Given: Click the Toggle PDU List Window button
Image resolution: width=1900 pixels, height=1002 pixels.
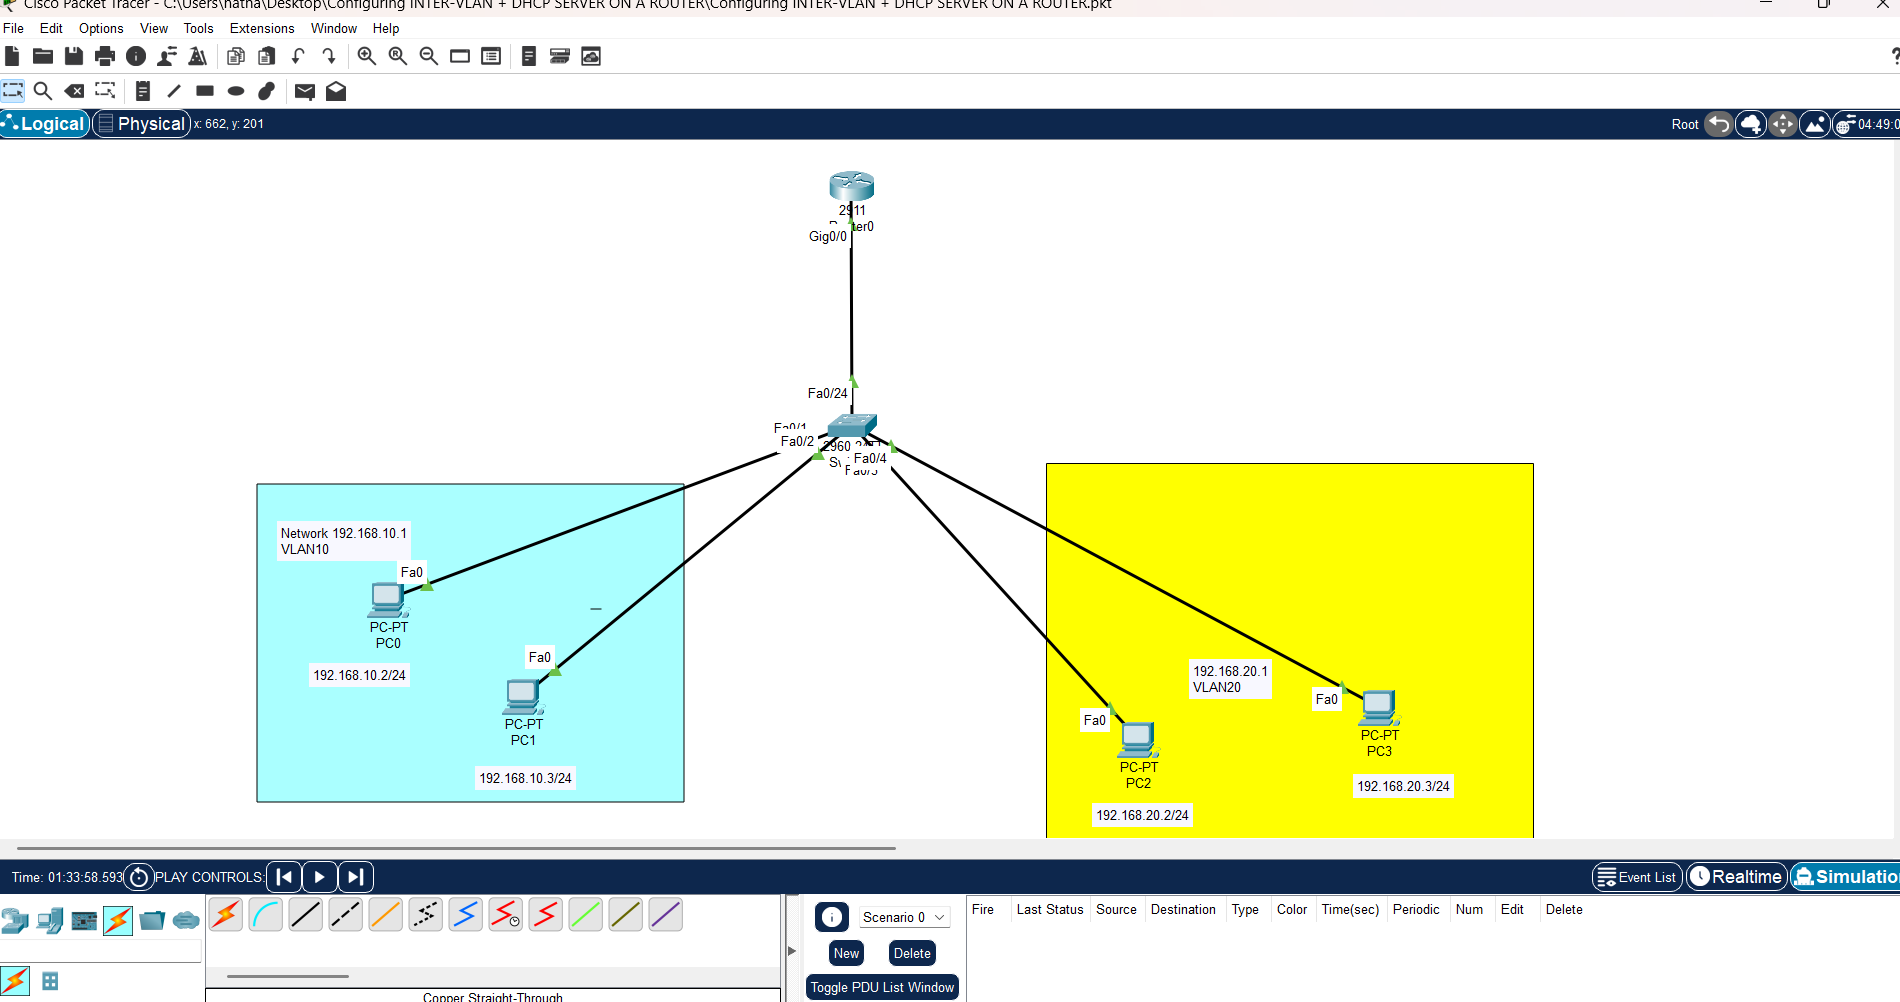Looking at the screenshot, I should (882, 987).
